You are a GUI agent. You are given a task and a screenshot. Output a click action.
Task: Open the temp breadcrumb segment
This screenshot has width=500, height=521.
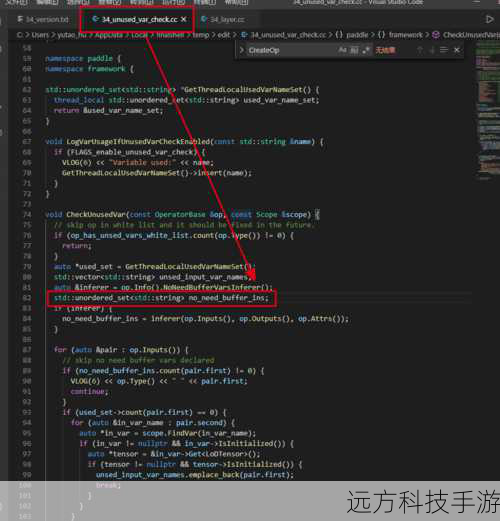click(201, 35)
